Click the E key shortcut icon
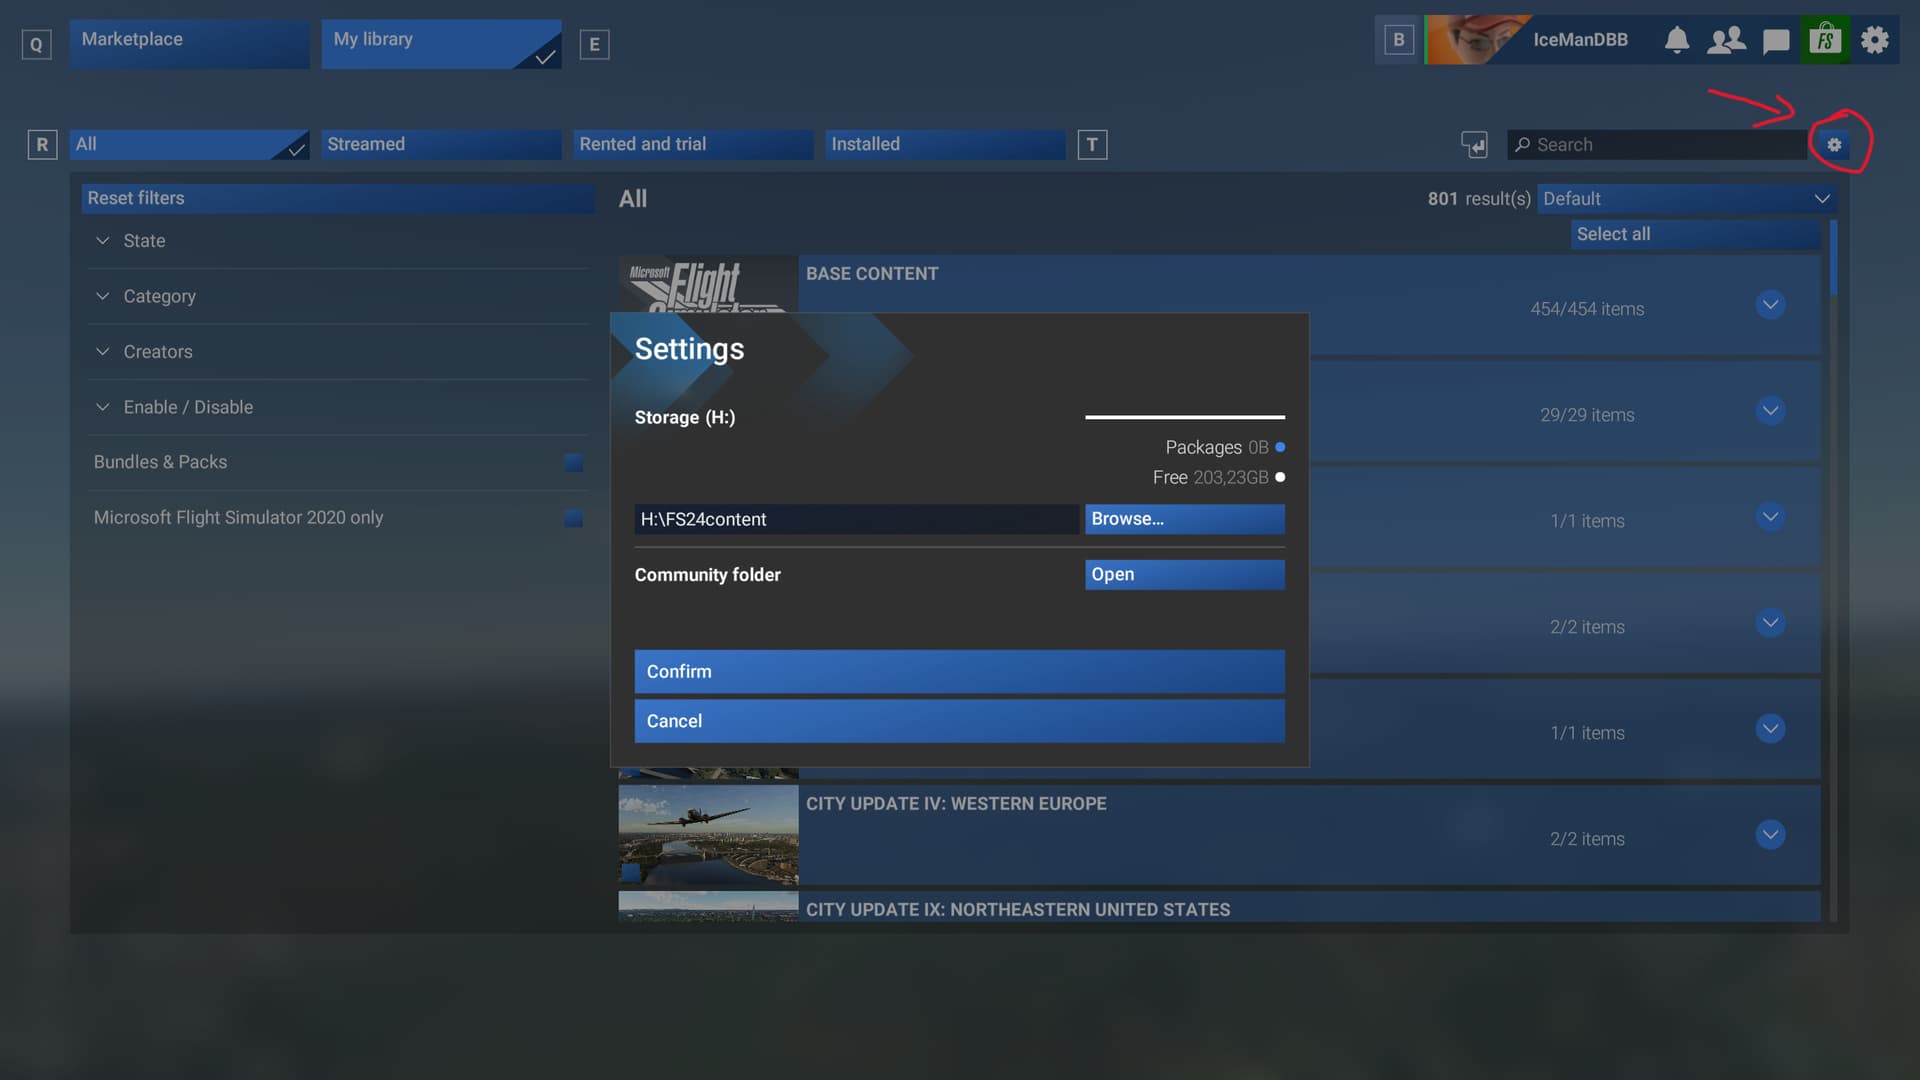1920x1080 pixels. (x=594, y=44)
